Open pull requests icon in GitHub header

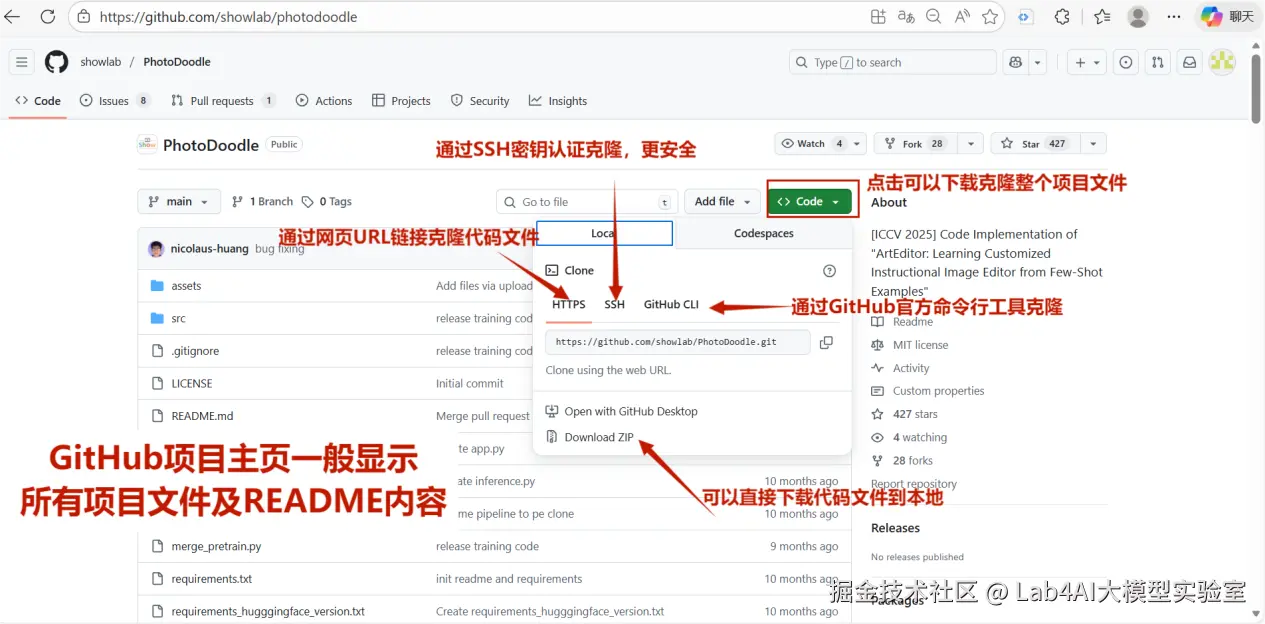(x=1157, y=62)
